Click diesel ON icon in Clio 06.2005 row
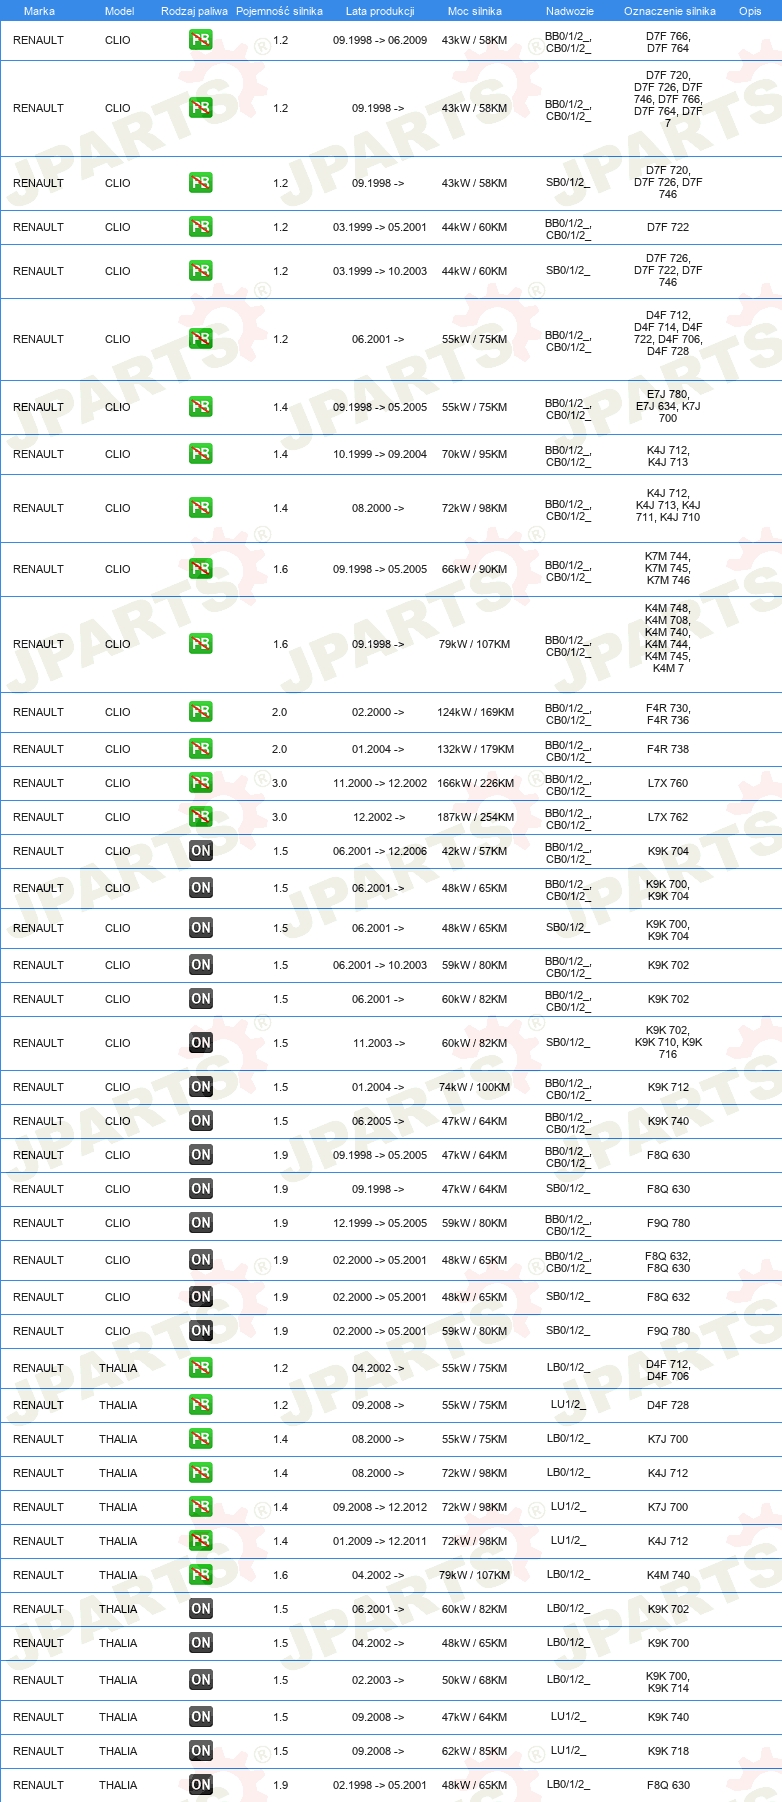Screen dimensions: 782x1802 (201, 1121)
